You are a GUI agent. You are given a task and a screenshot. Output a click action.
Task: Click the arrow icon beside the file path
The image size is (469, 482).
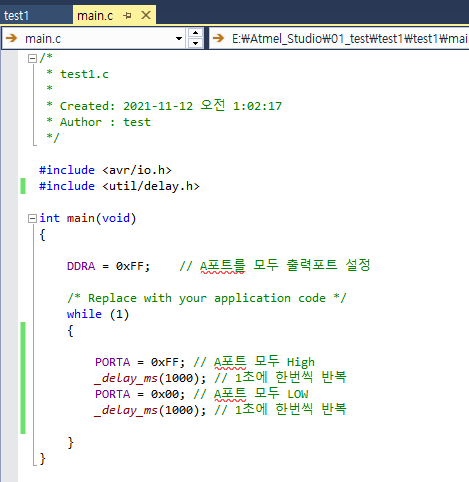coord(218,38)
